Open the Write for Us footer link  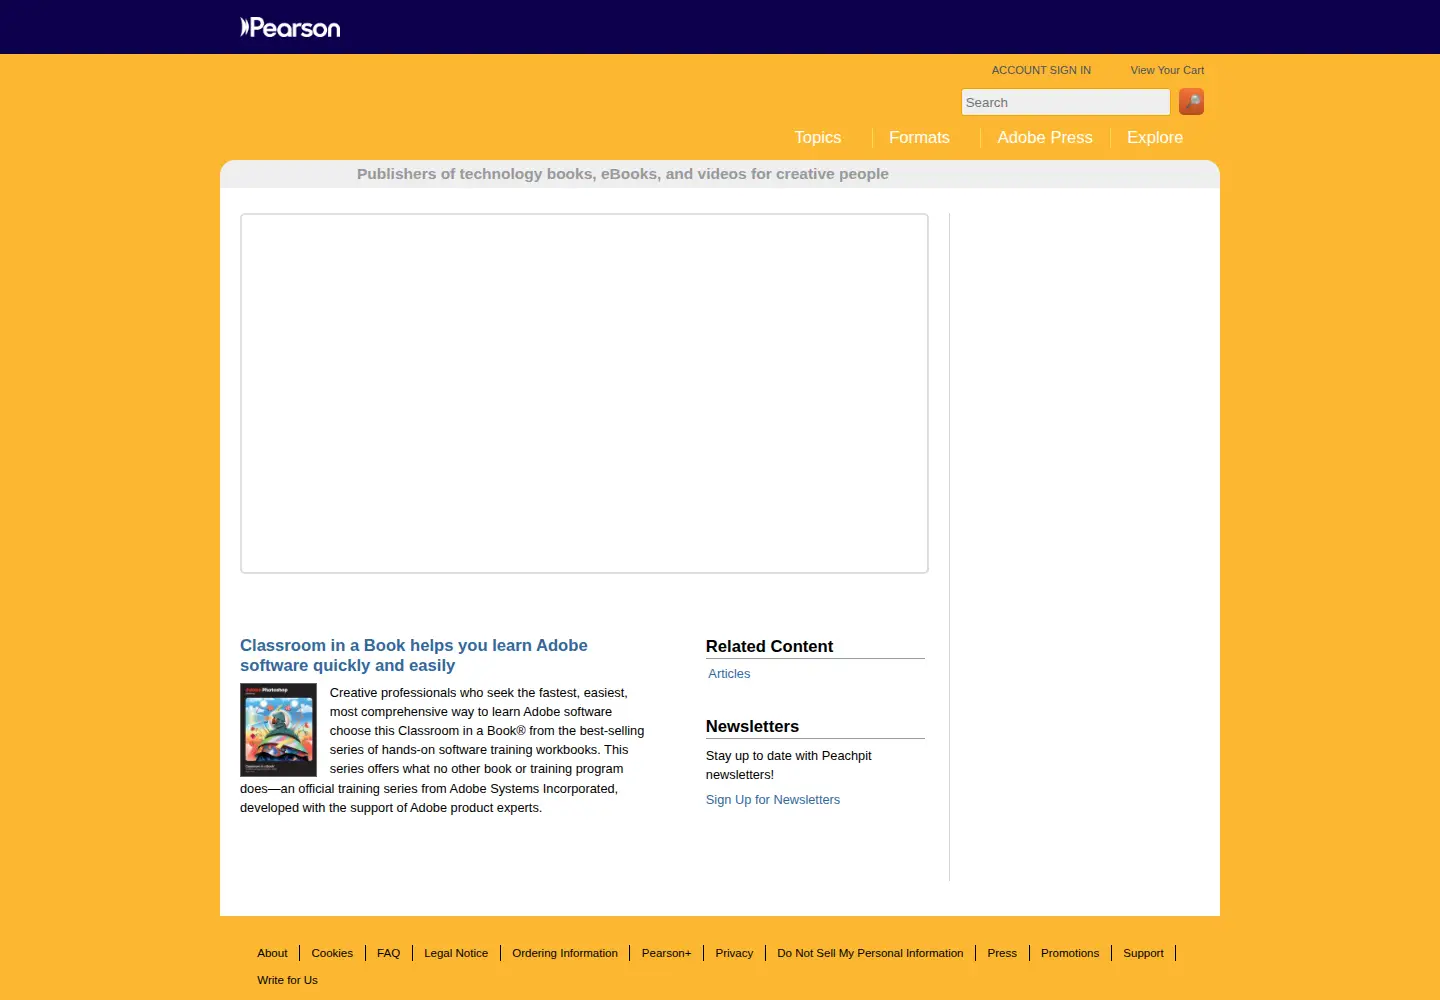pyautogui.click(x=287, y=980)
